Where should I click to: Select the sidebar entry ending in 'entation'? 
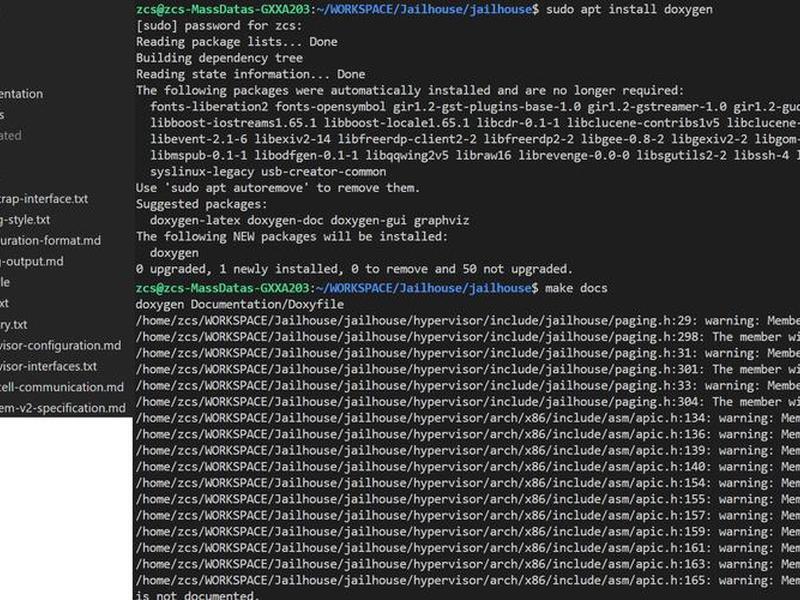(x=21, y=94)
